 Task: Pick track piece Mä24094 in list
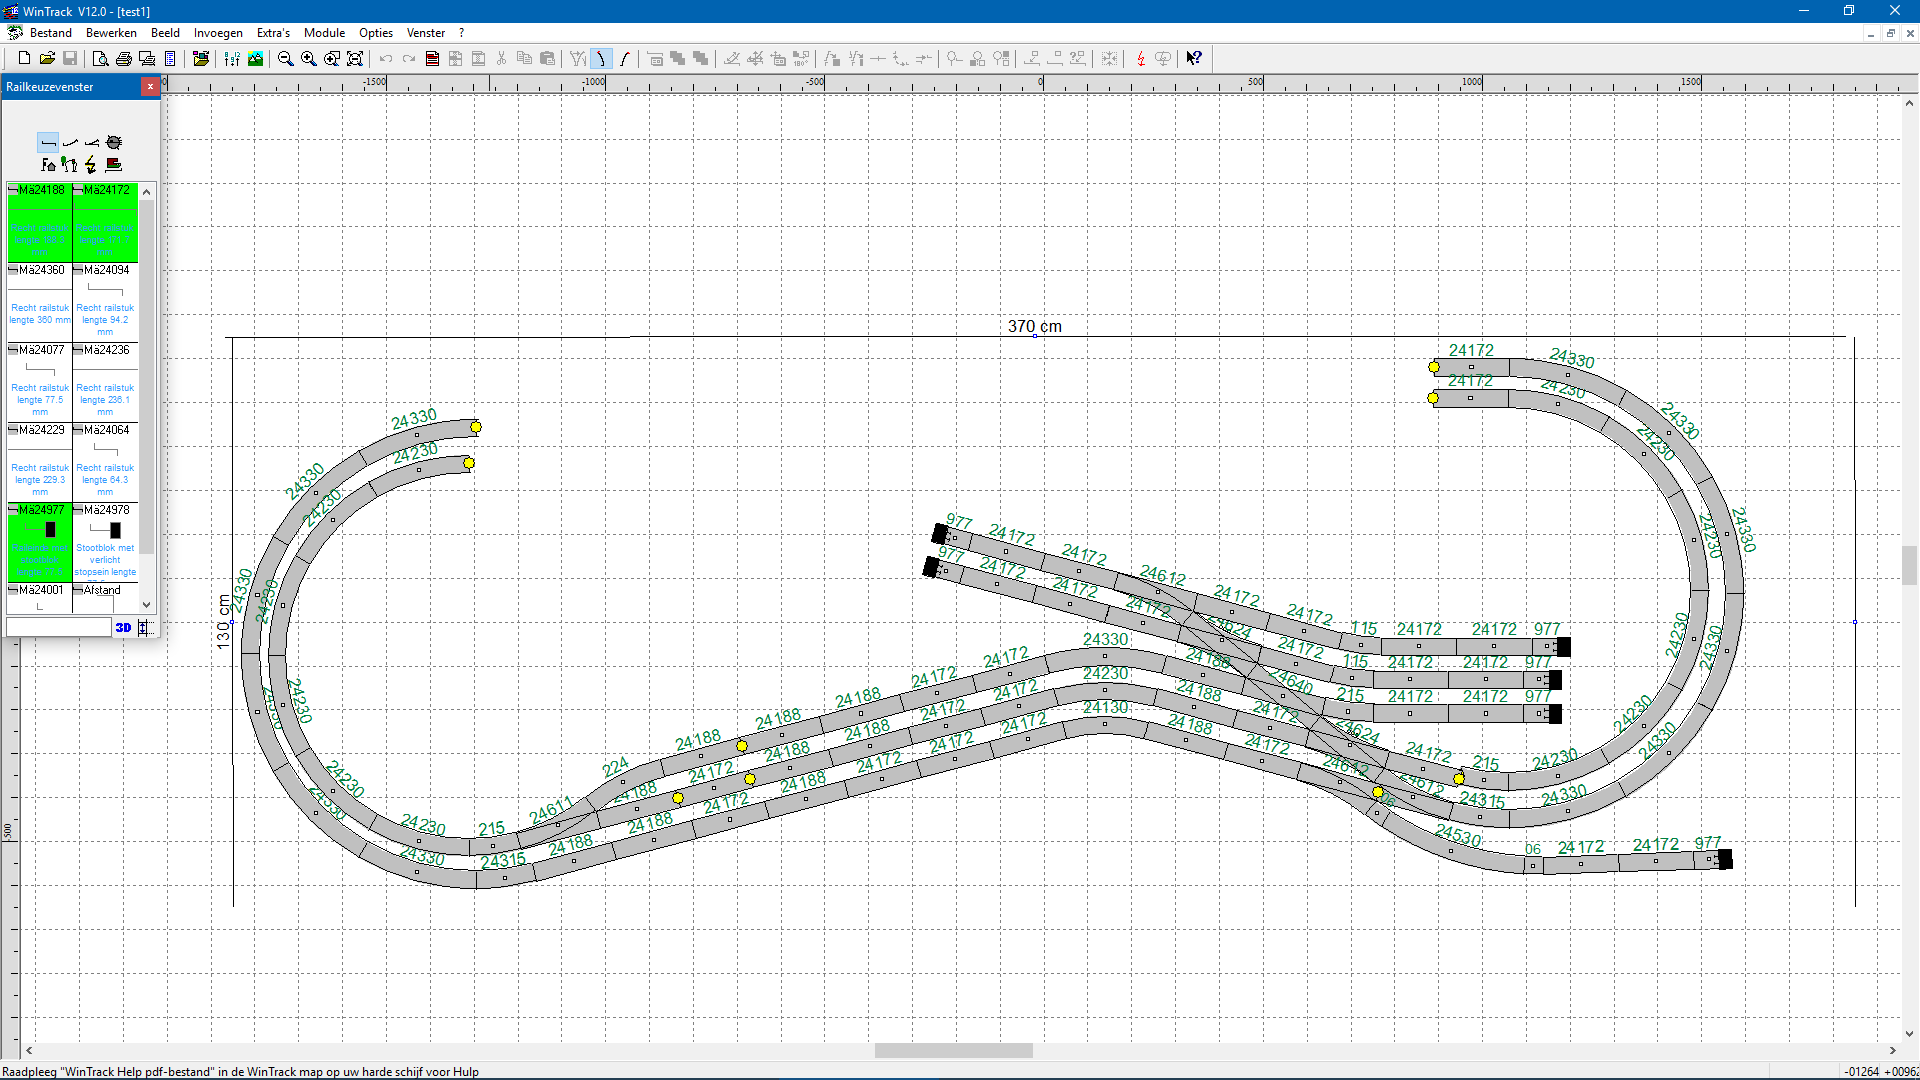(105, 302)
